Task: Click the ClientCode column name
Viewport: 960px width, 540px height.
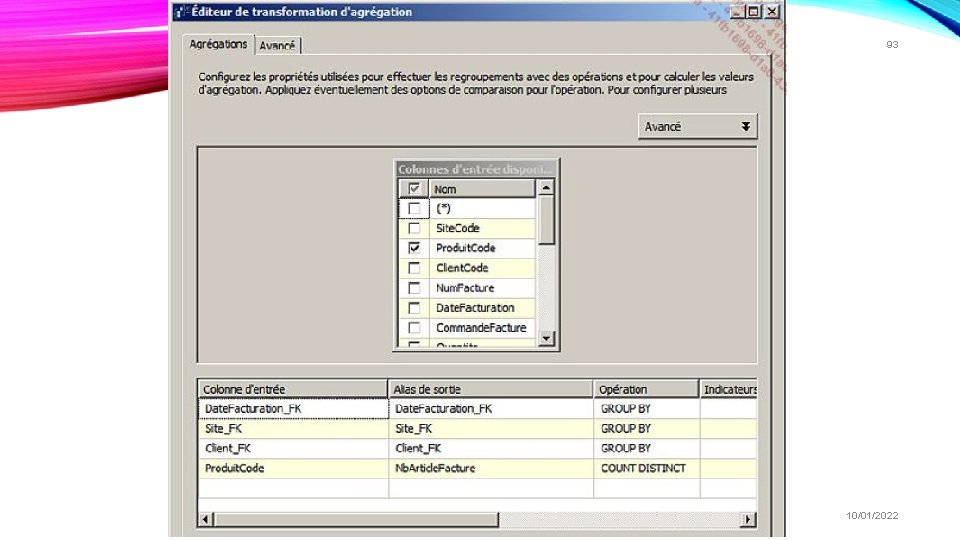Action: pyautogui.click(x=462, y=268)
